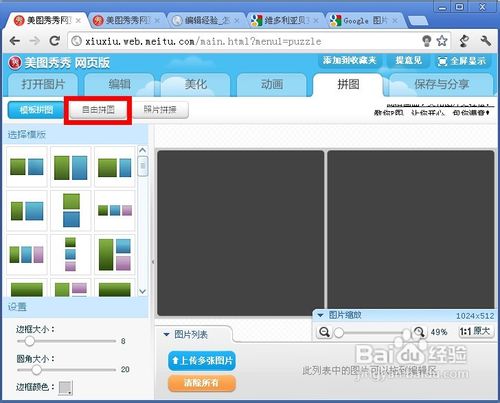Select the 照片拼接 mode button
500x403 pixels.
click(160, 110)
